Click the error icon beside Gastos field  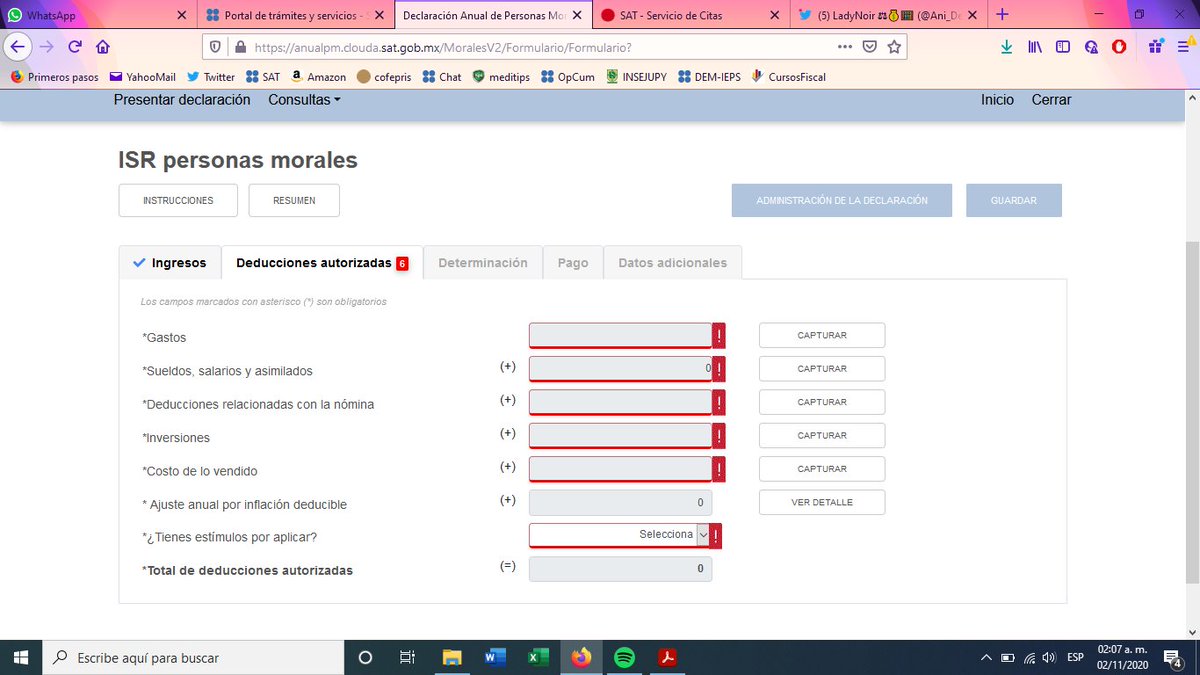point(719,335)
